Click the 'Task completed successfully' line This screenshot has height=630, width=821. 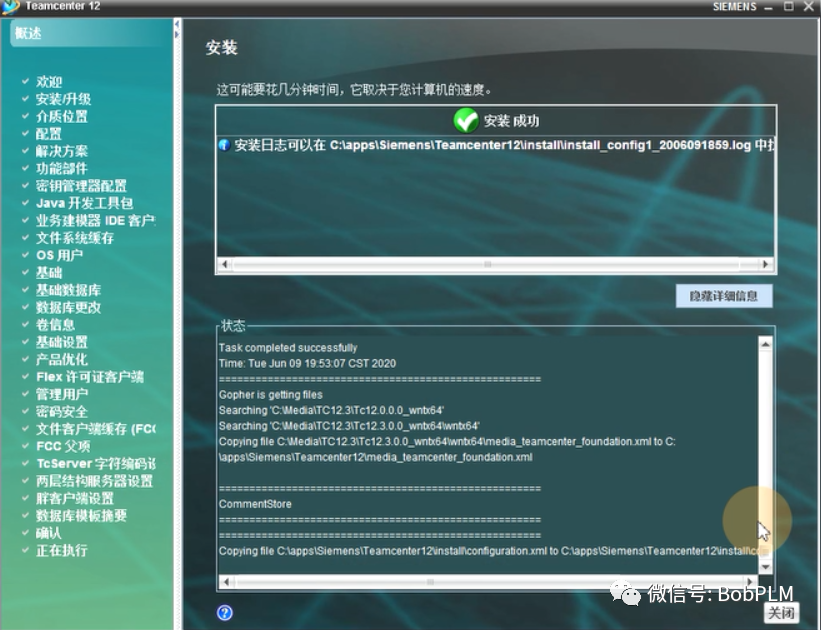click(x=288, y=348)
